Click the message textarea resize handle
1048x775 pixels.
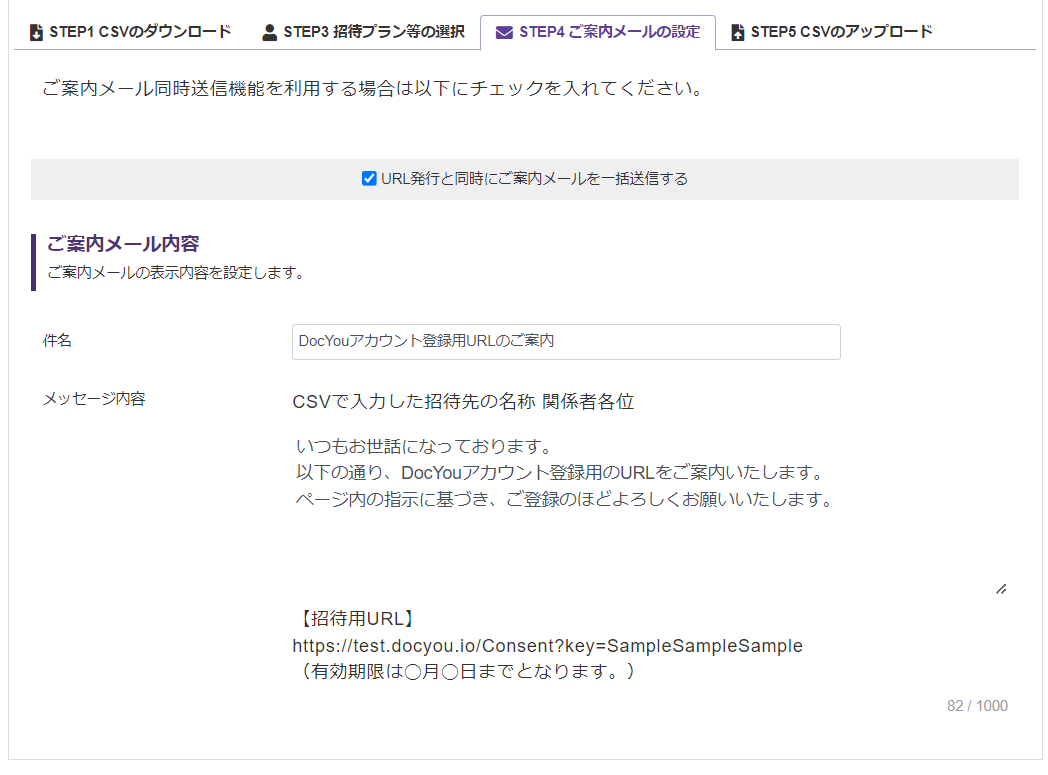[1001, 589]
